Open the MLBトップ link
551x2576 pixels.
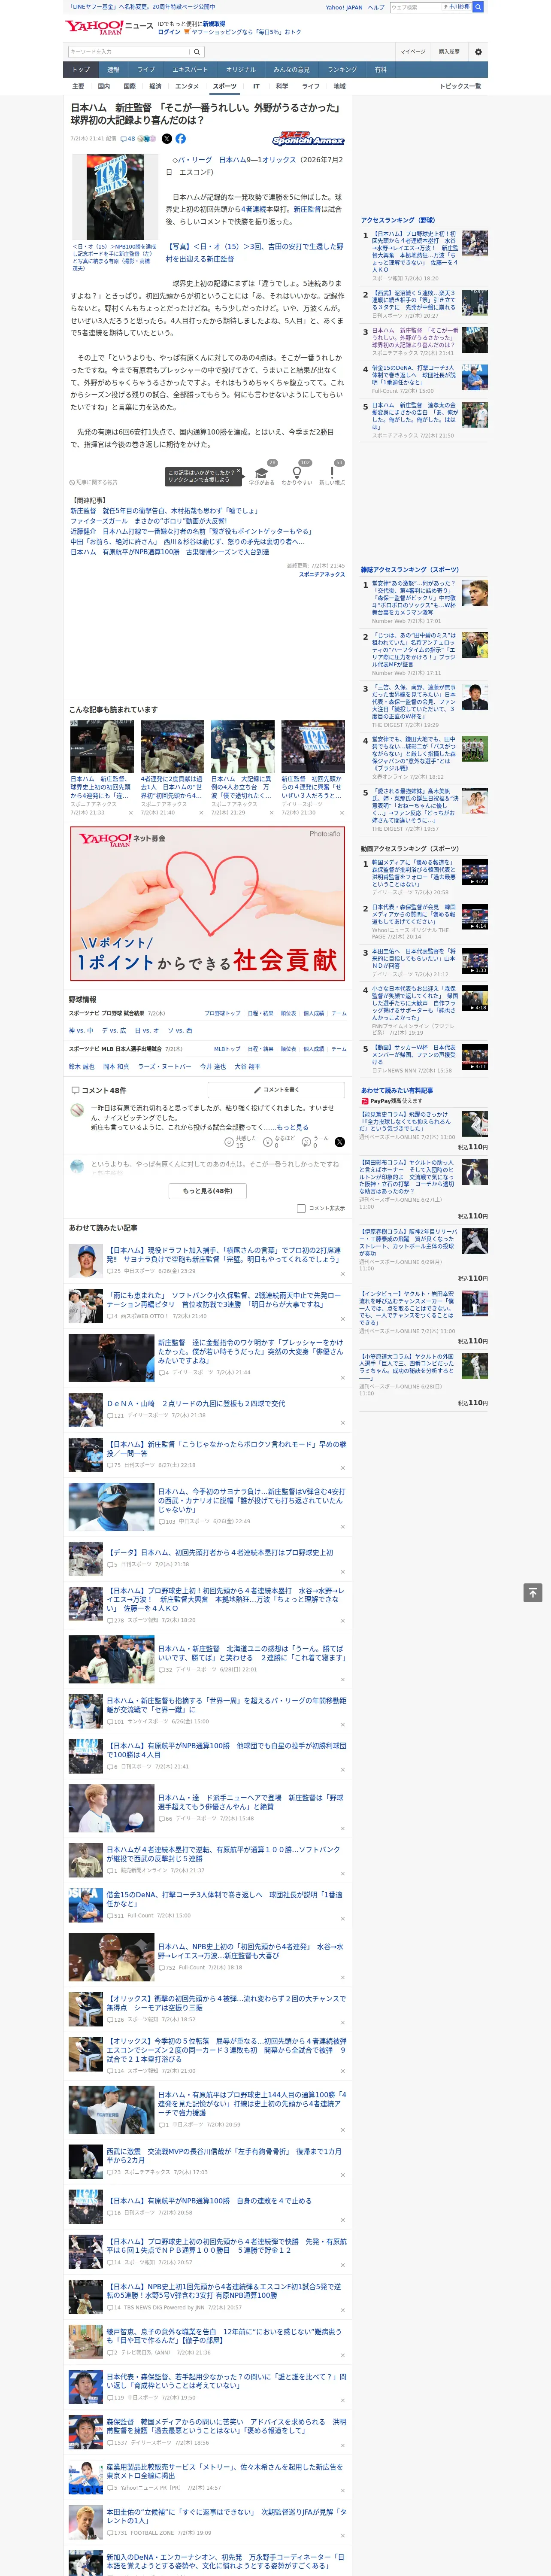(x=227, y=1049)
